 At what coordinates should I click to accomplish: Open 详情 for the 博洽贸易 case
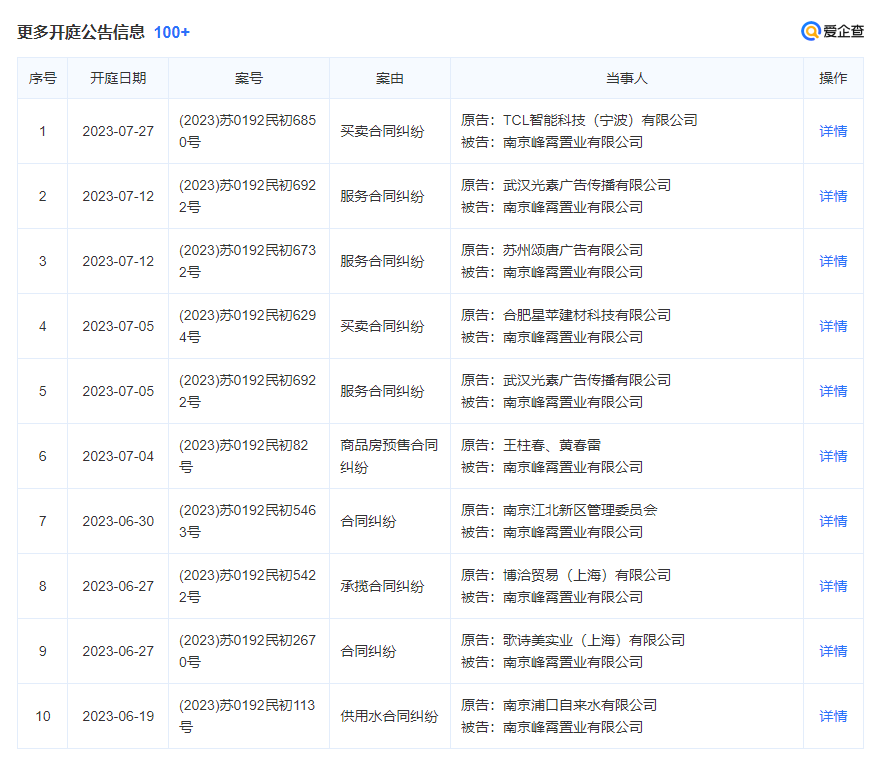tap(833, 586)
